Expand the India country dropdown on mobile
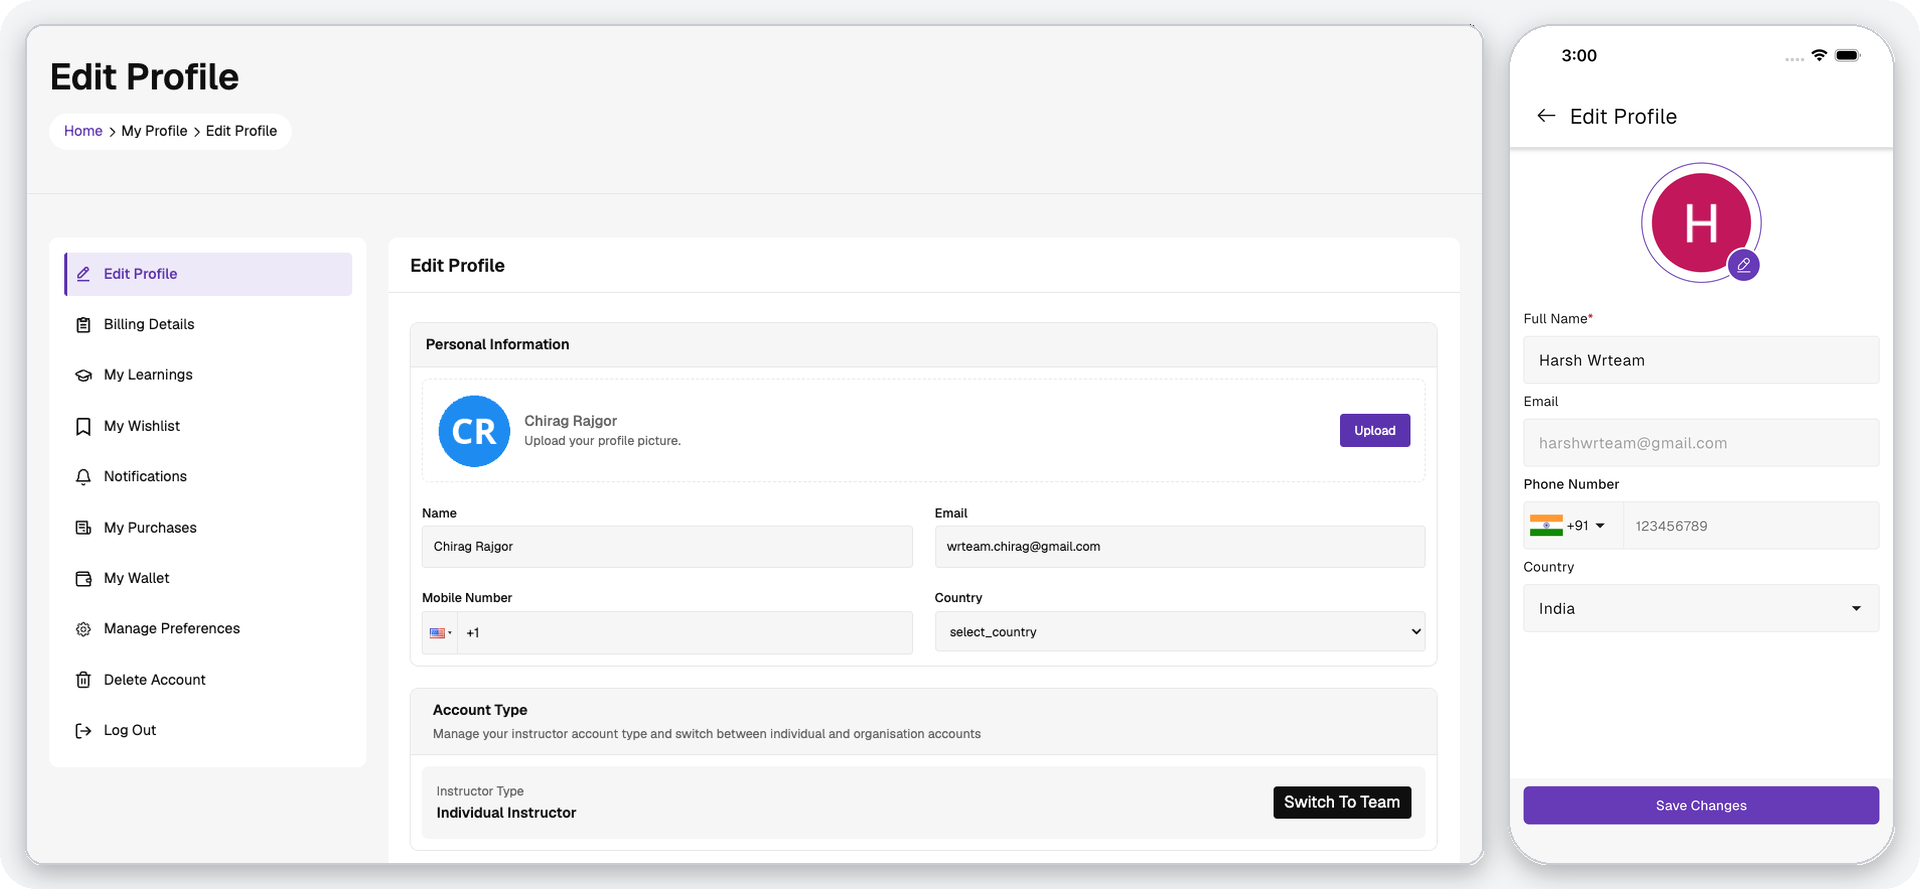The image size is (1920, 889). (1701, 608)
